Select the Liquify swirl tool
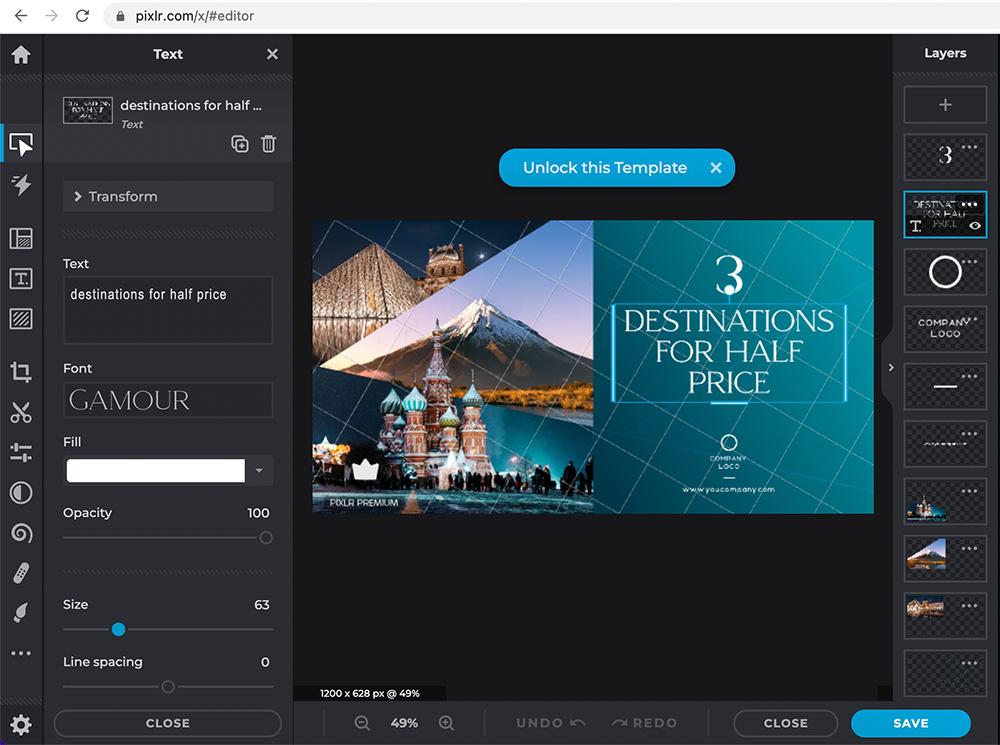1000x745 pixels. coord(21,533)
